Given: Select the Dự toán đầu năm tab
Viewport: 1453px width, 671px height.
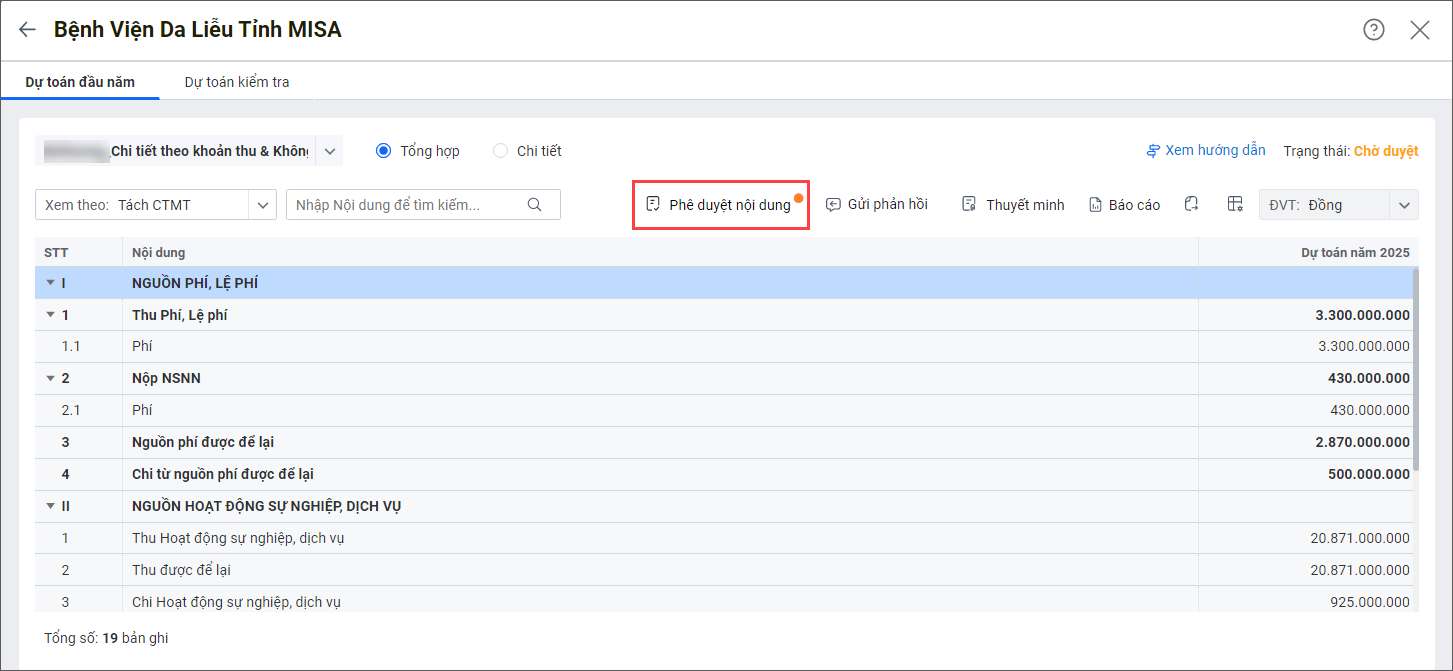Looking at the screenshot, I should tap(80, 82).
